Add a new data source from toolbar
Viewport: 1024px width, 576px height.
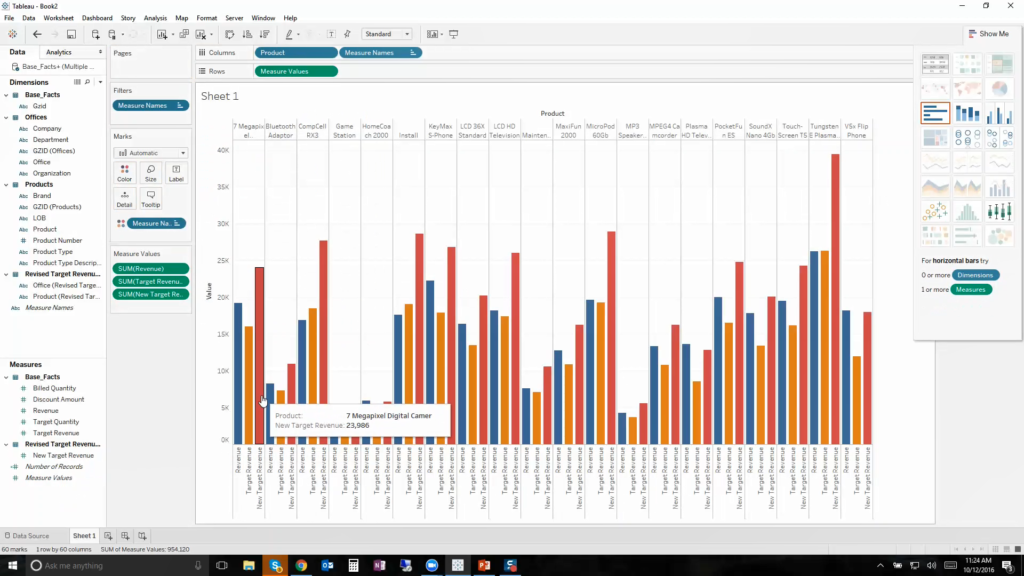tap(95, 34)
